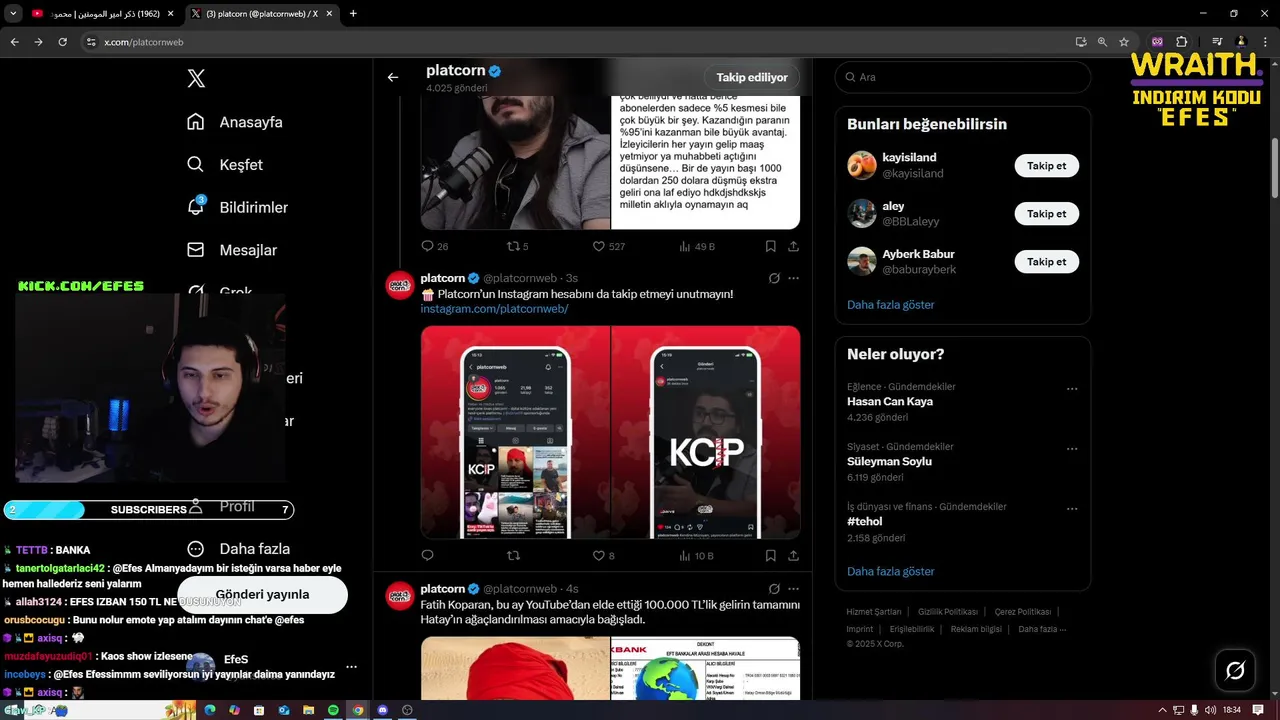Open Chrome media controls icon
This screenshot has width=1280, height=720.
1216,42
